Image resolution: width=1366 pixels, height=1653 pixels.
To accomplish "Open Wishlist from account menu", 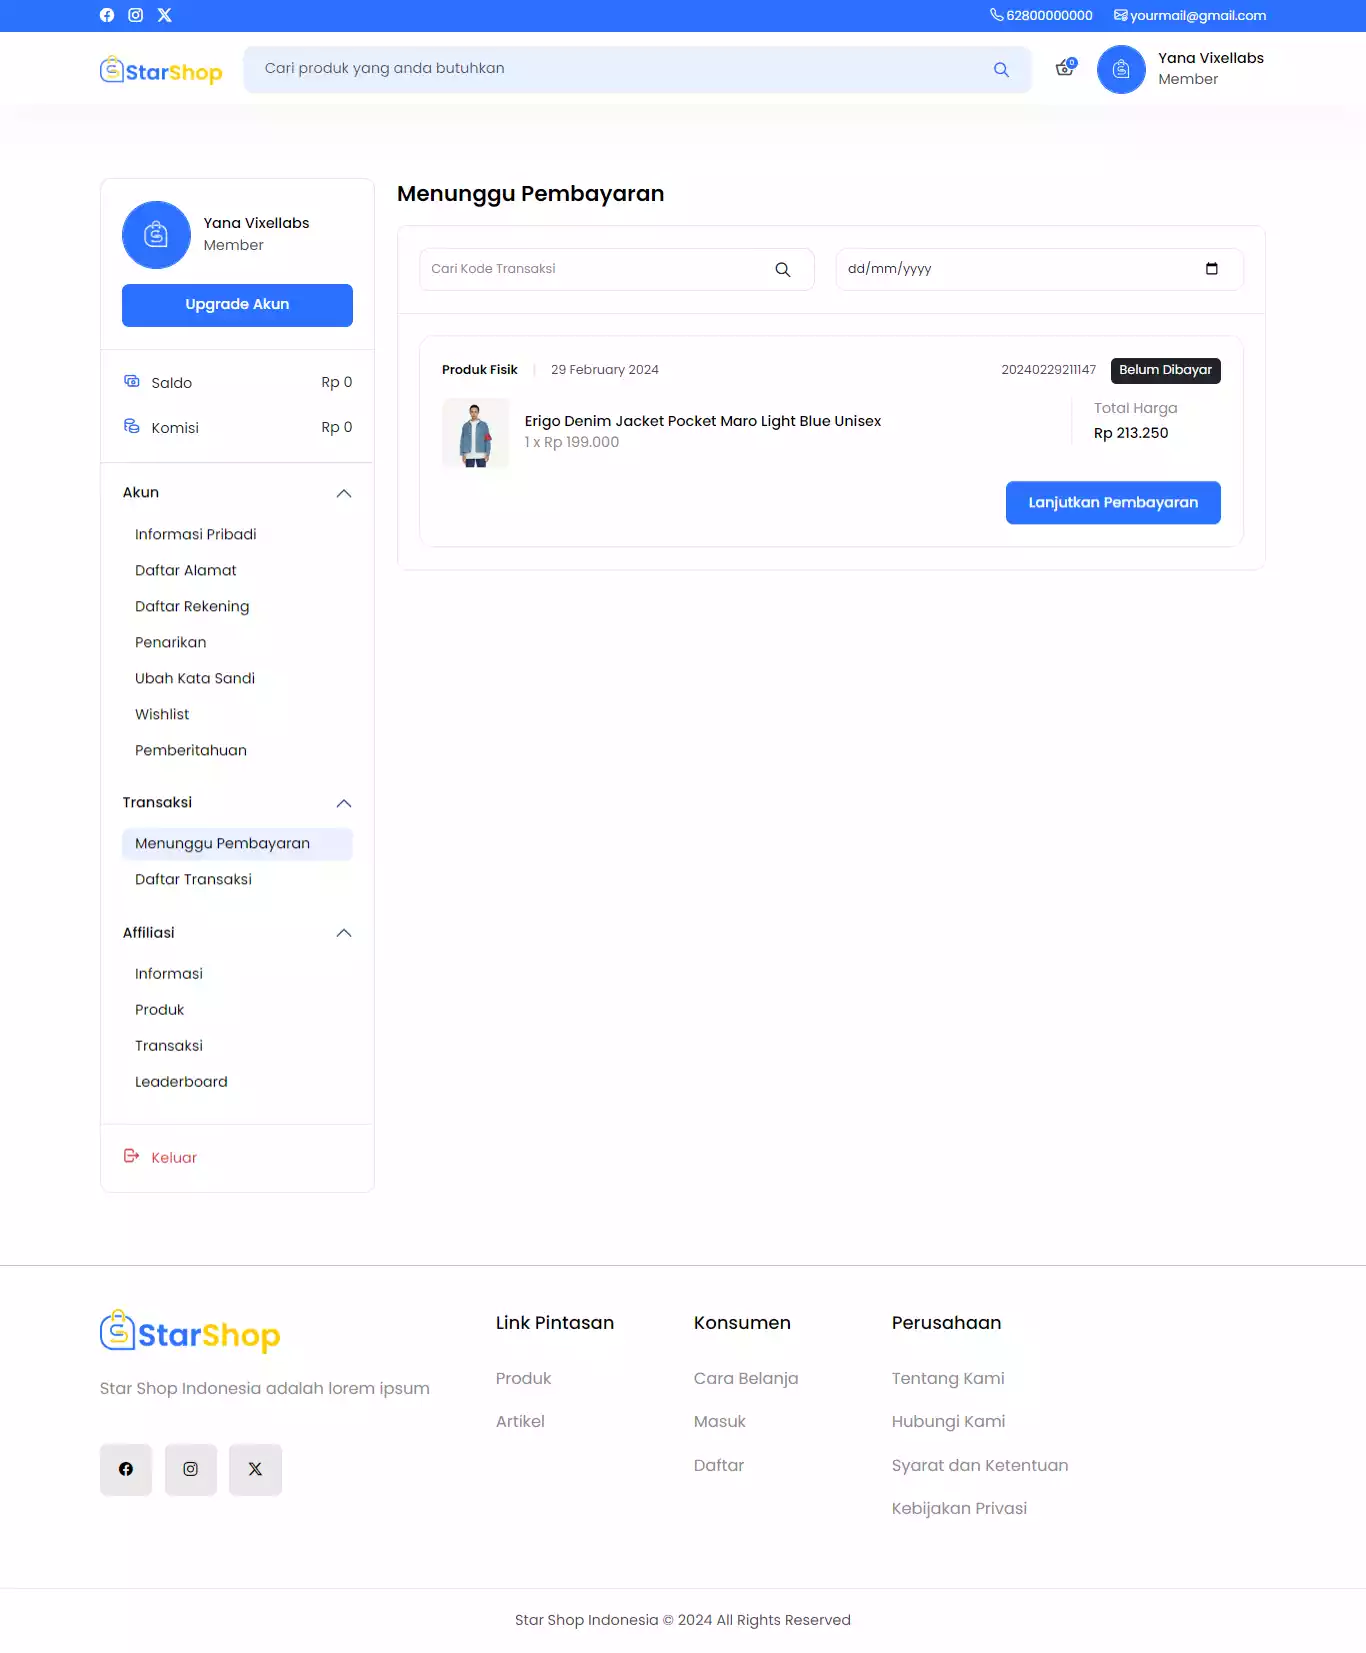I will (162, 714).
